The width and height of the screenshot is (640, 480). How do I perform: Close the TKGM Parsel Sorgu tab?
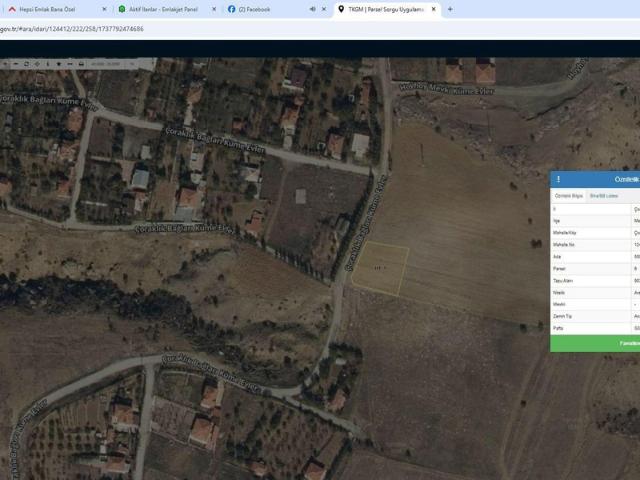pos(434,9)
